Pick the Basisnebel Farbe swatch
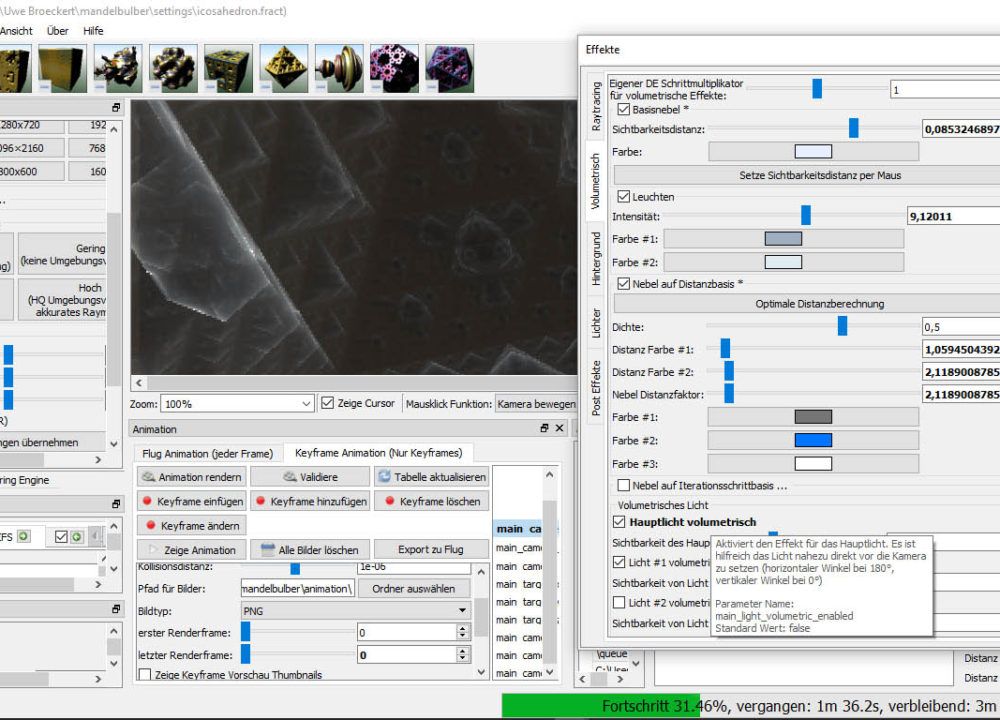 coord(813,151)
